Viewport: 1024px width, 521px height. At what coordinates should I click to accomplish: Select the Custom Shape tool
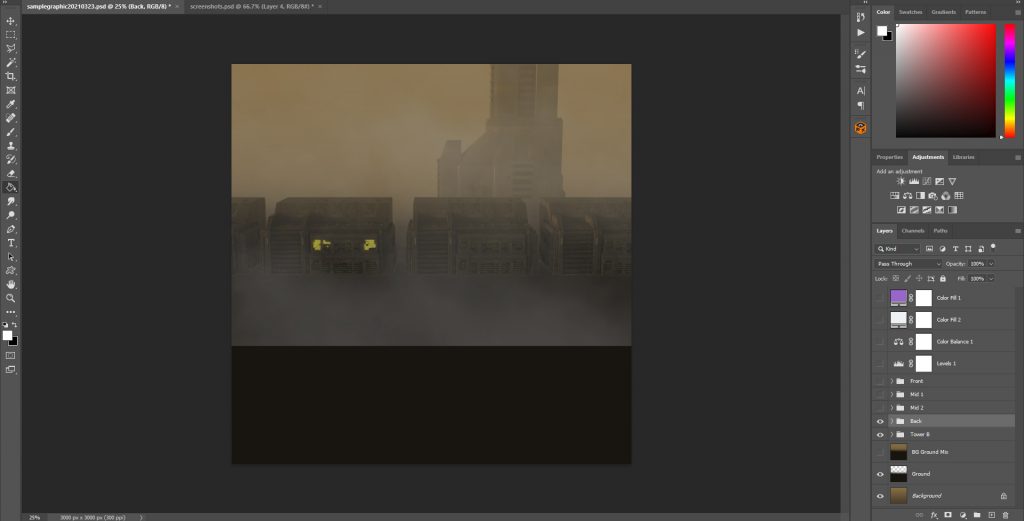tap(10, 270)
